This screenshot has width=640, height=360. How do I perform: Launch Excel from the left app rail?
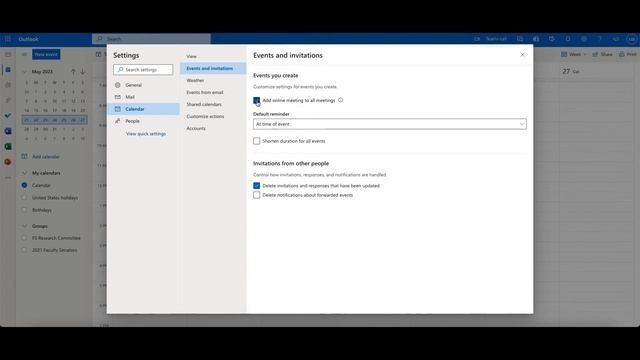coord(8,146)
